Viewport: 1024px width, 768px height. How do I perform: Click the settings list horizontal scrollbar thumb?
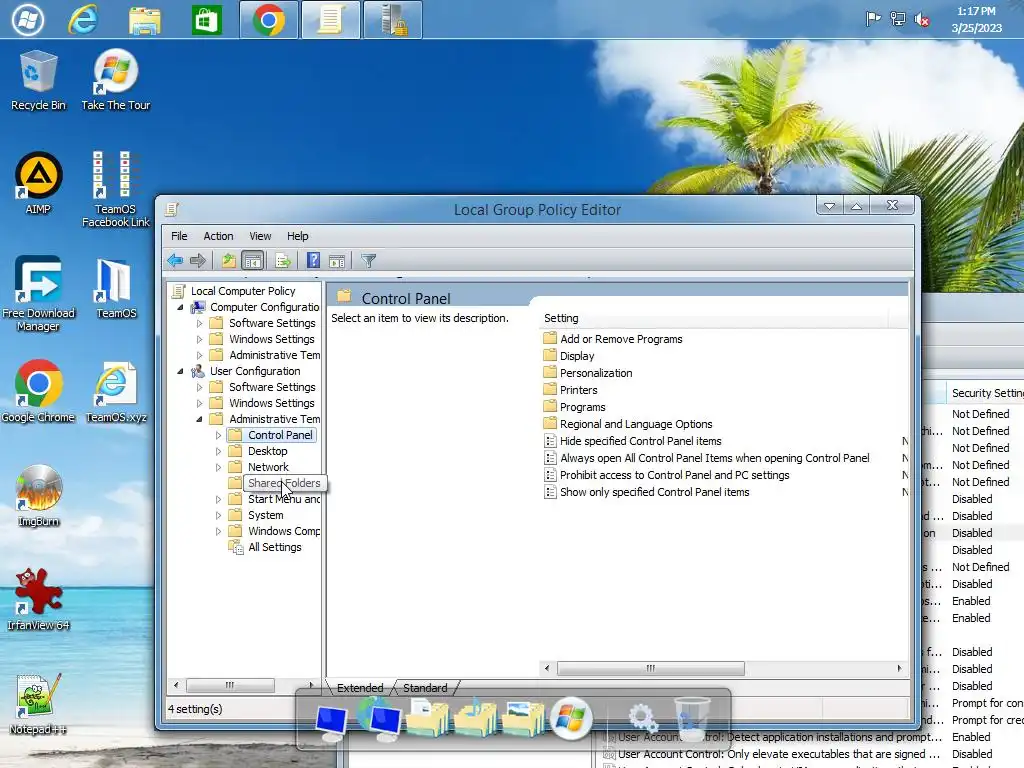click(x=650, y=668)
